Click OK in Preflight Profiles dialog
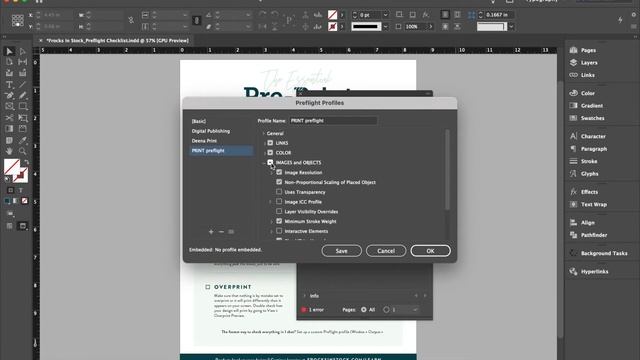This screenshot has width=640, height=360. coord(431,251)
